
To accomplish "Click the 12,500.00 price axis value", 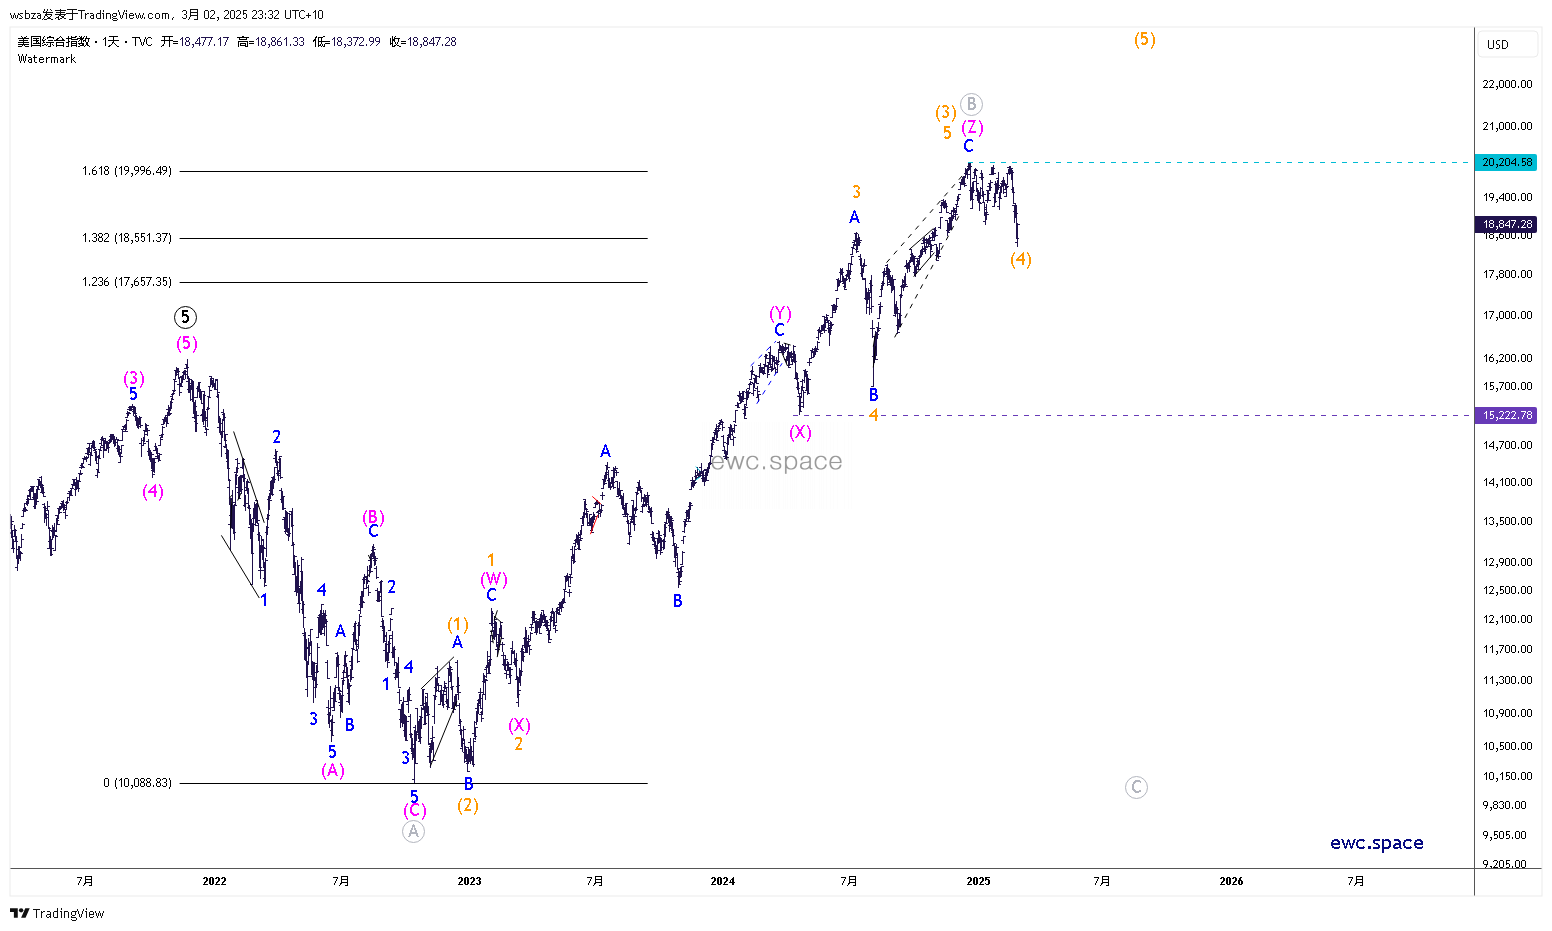I will (1507, 590).
